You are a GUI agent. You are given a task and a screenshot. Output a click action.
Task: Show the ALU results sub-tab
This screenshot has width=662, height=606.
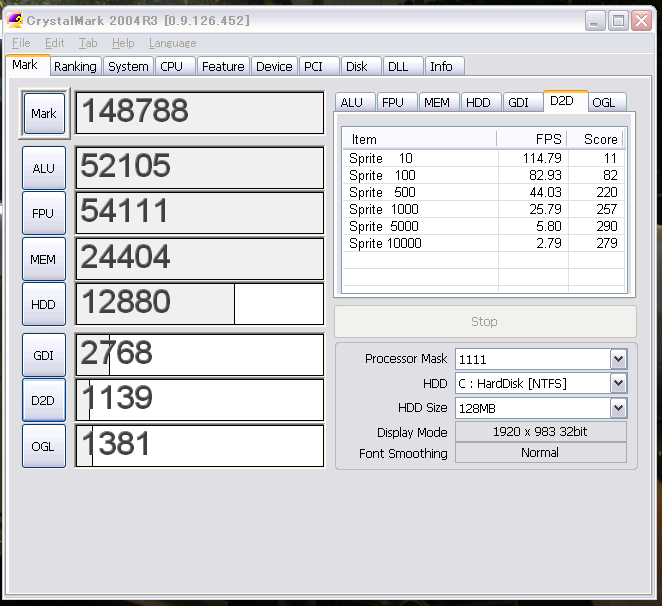355,102
